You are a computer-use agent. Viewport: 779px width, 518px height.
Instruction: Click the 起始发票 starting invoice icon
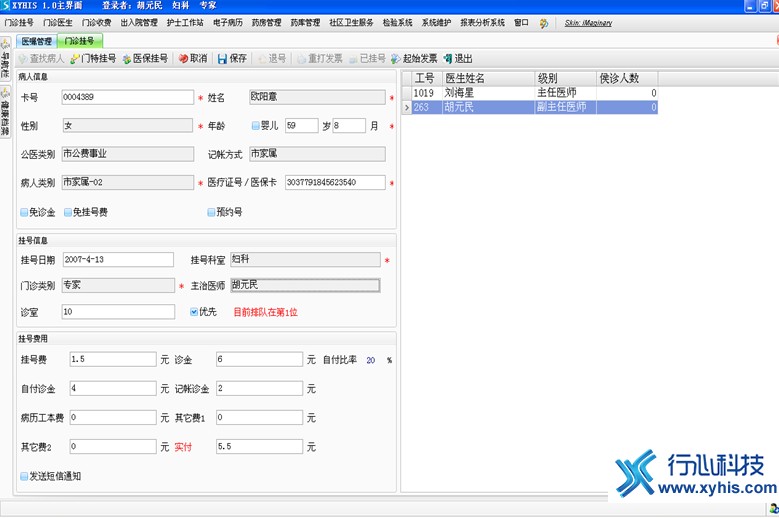[x=395, y=59]
